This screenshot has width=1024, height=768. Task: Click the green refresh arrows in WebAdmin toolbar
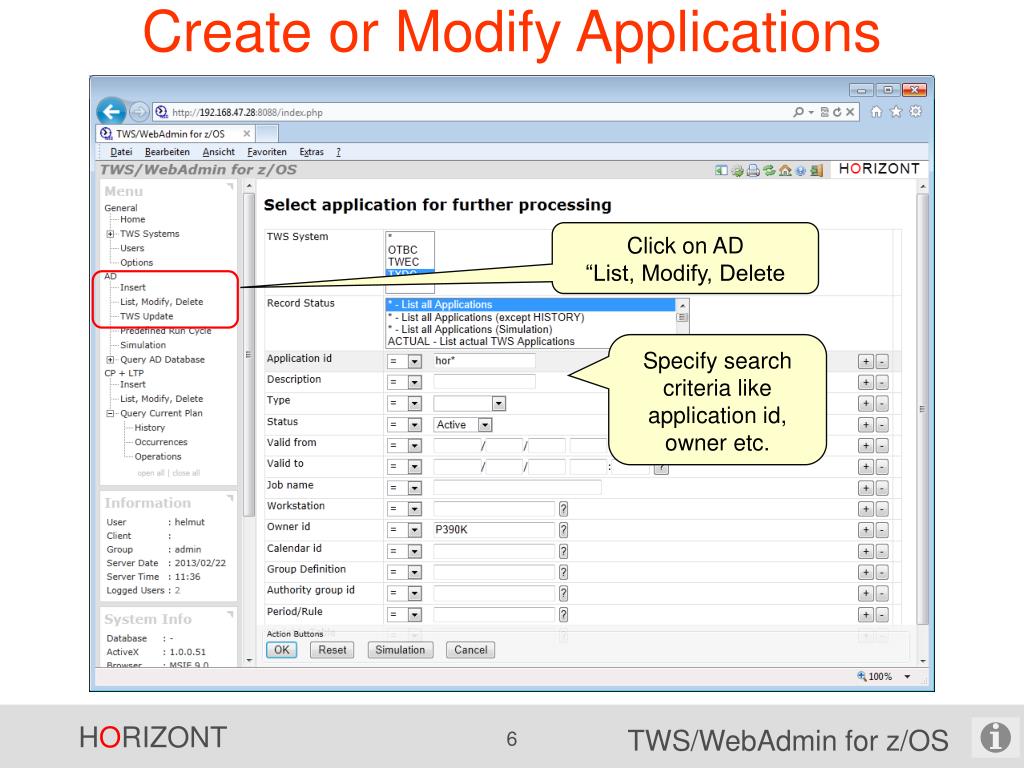(x=769, y=170)
